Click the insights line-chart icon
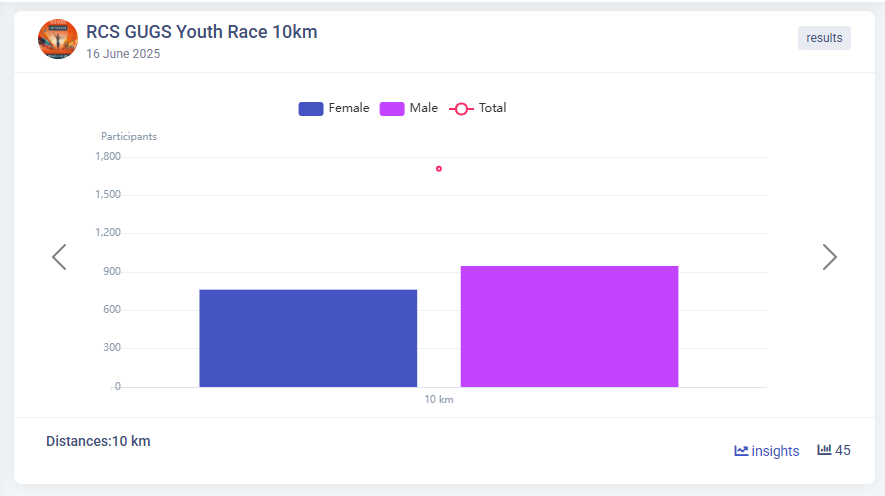 coord(741,451)
